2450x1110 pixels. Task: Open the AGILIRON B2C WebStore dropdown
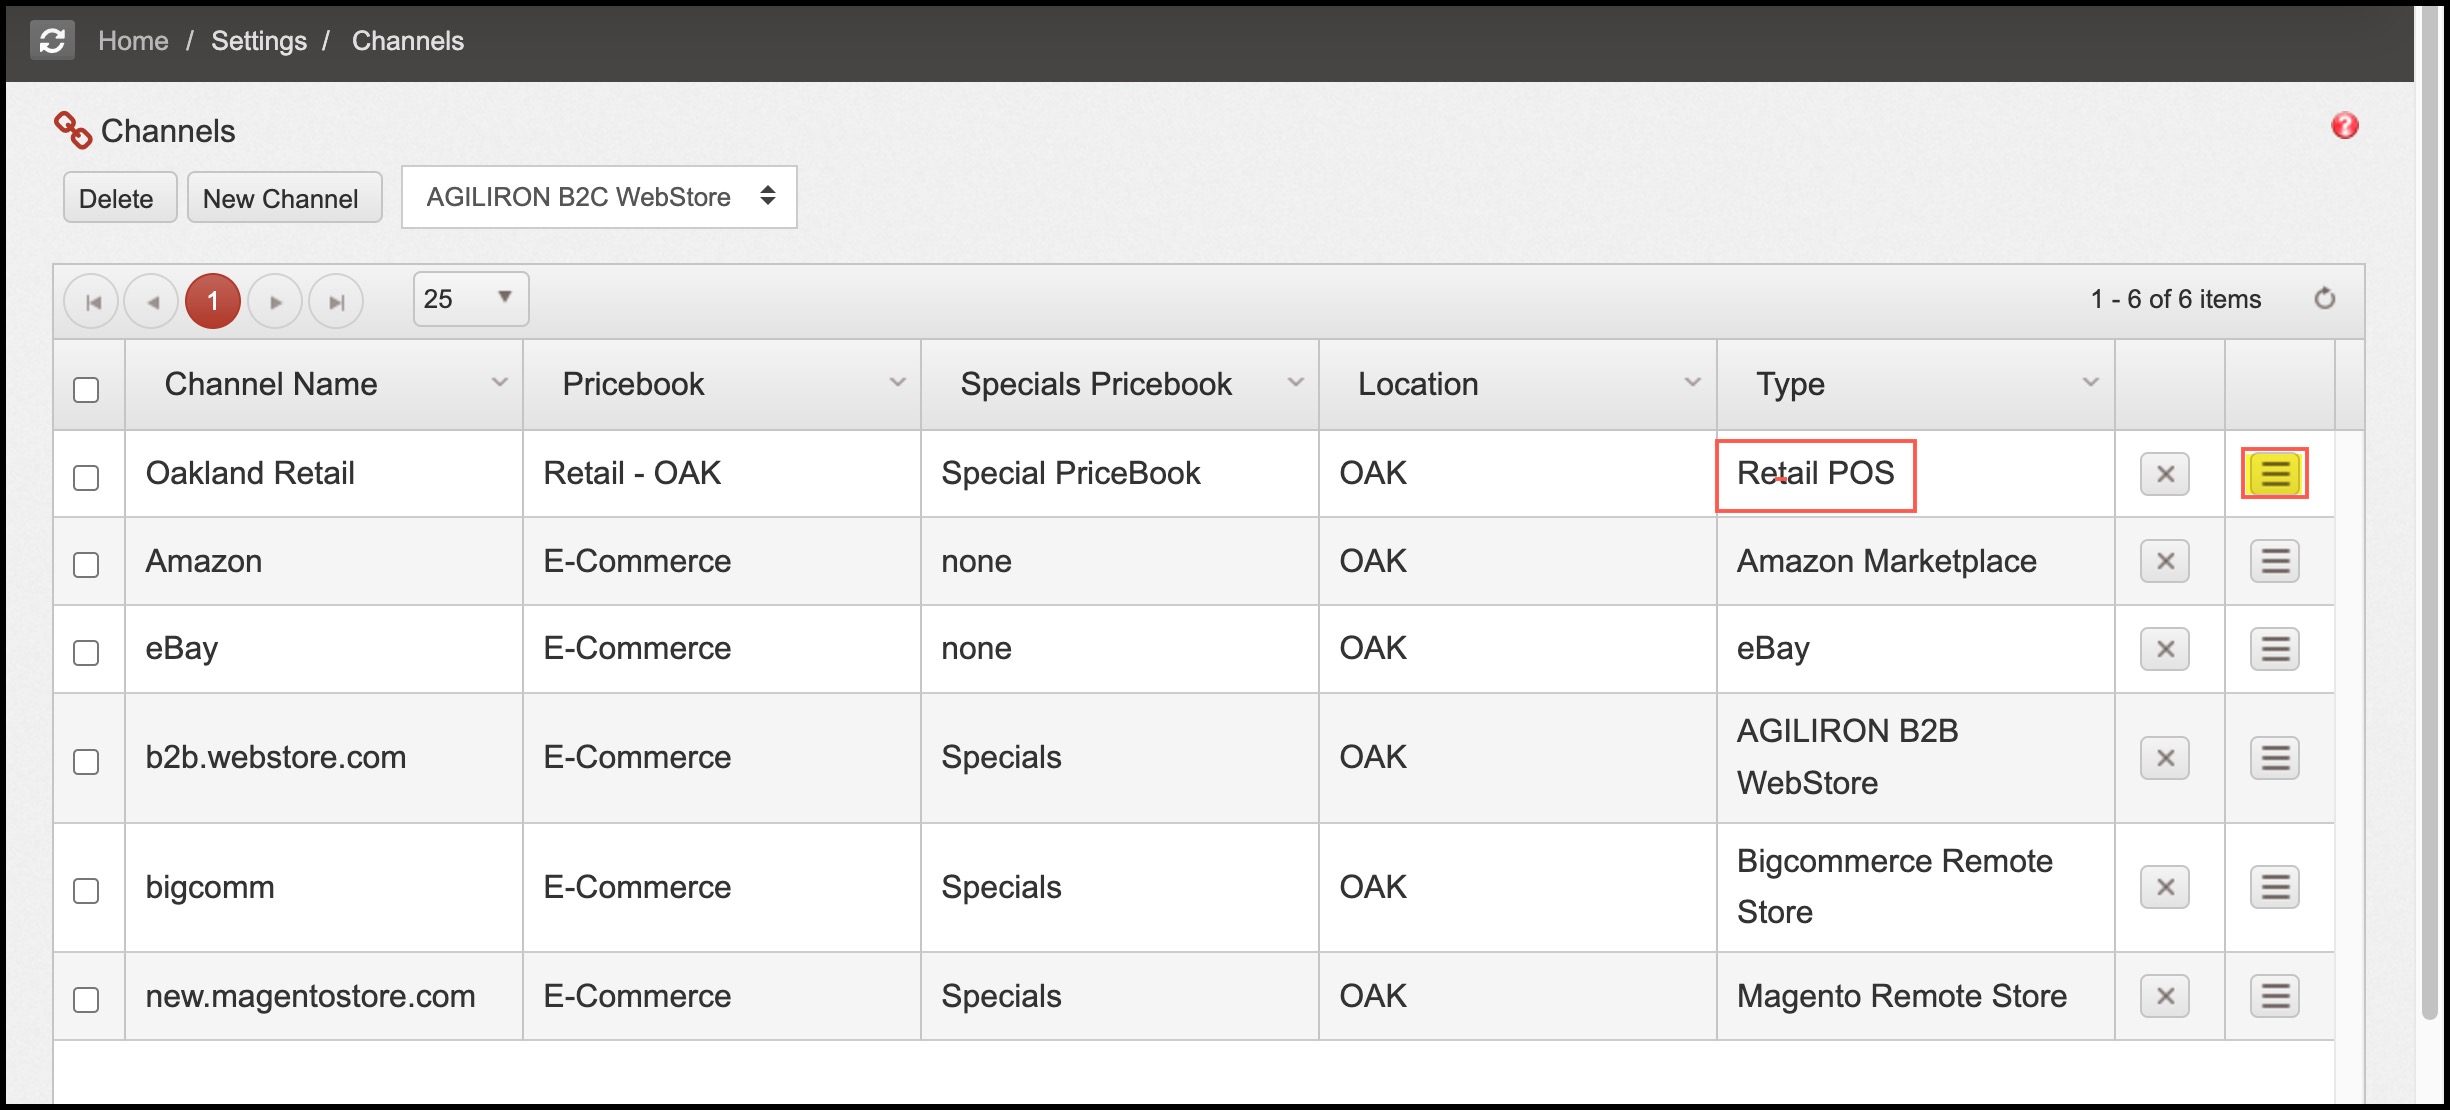[x=599, y=197]
